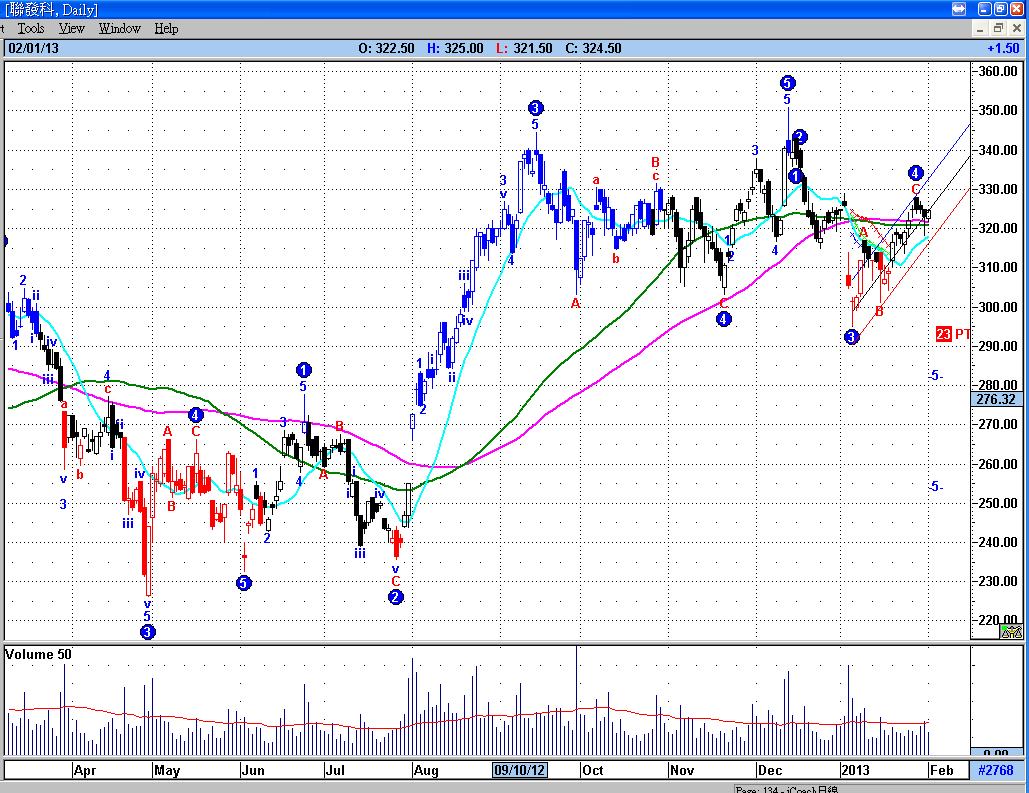Select the circled 5 wave label at December peak

click(788, 83)
